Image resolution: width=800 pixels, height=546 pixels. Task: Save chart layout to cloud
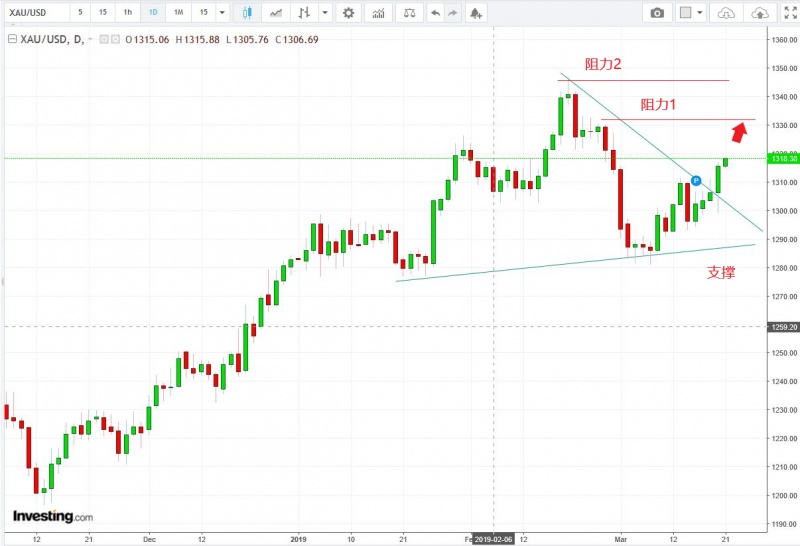click(760, 13)
